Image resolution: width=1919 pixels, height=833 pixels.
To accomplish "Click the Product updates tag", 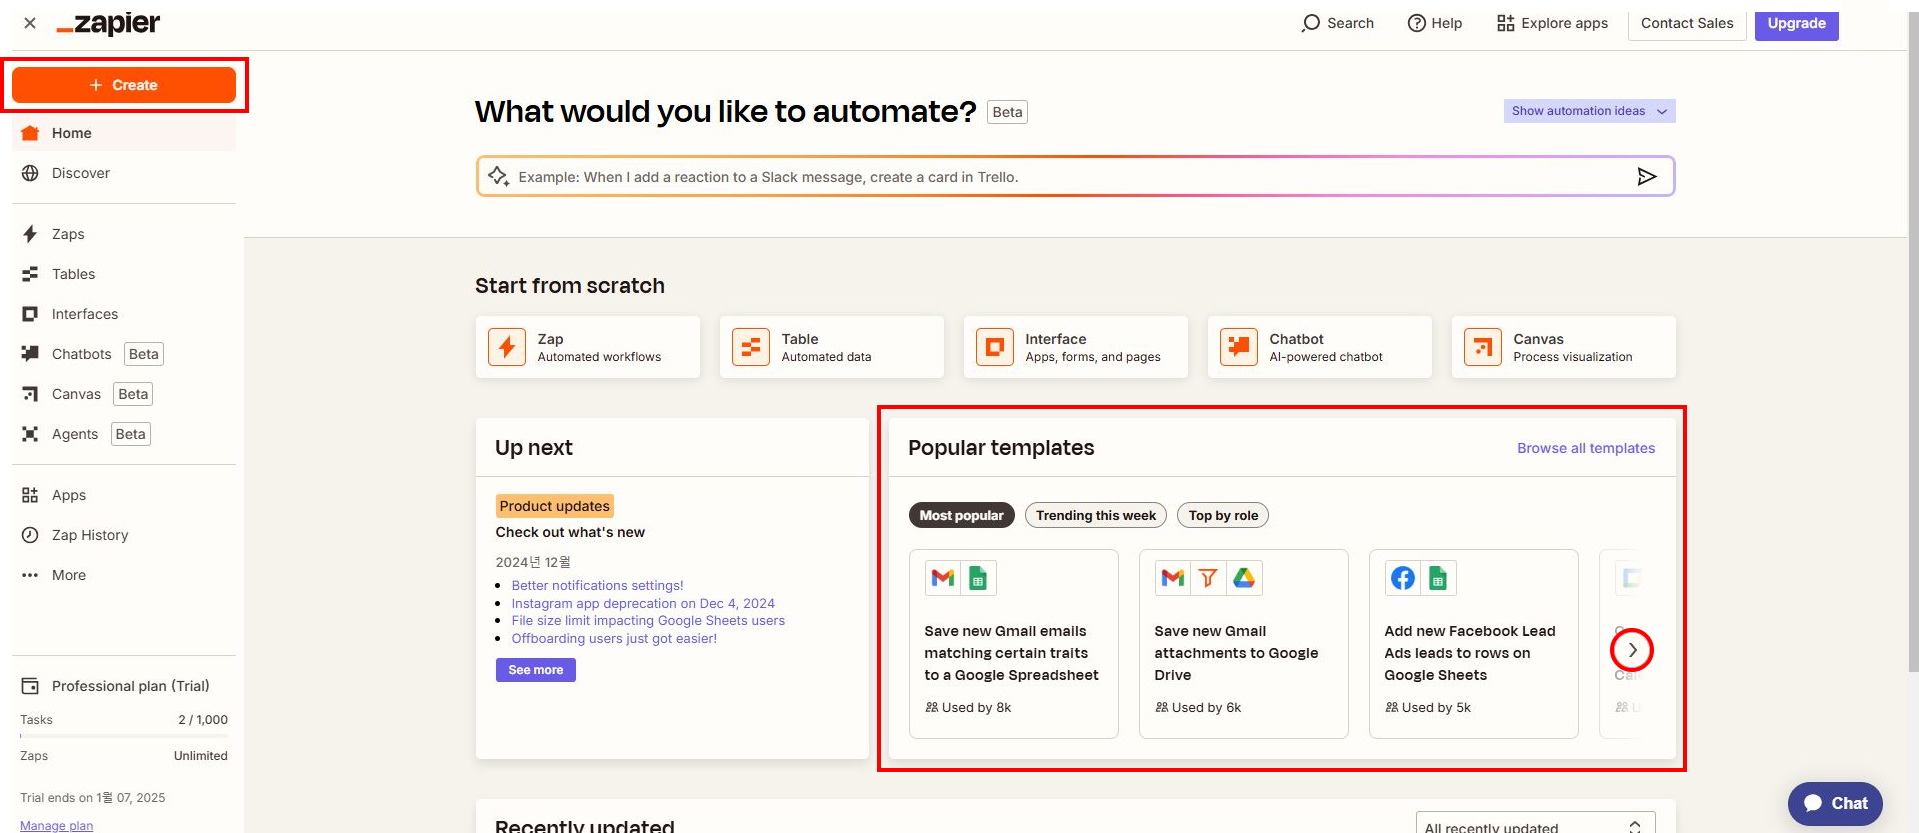I will coord(555,506).
